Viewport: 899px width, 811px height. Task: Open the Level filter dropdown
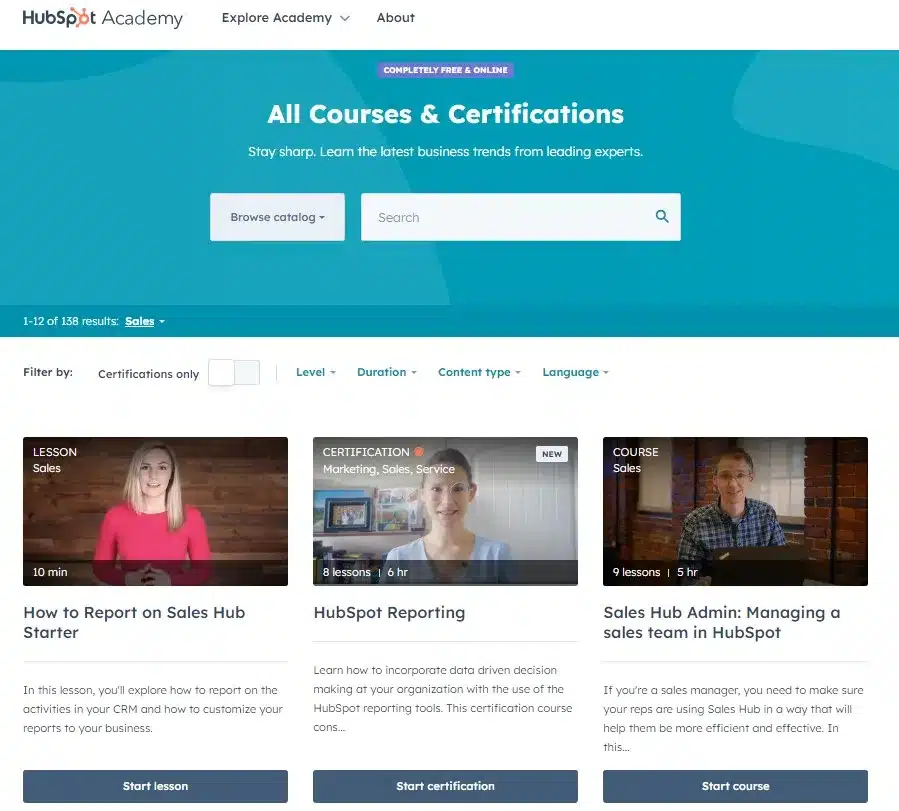pos(315,372)
